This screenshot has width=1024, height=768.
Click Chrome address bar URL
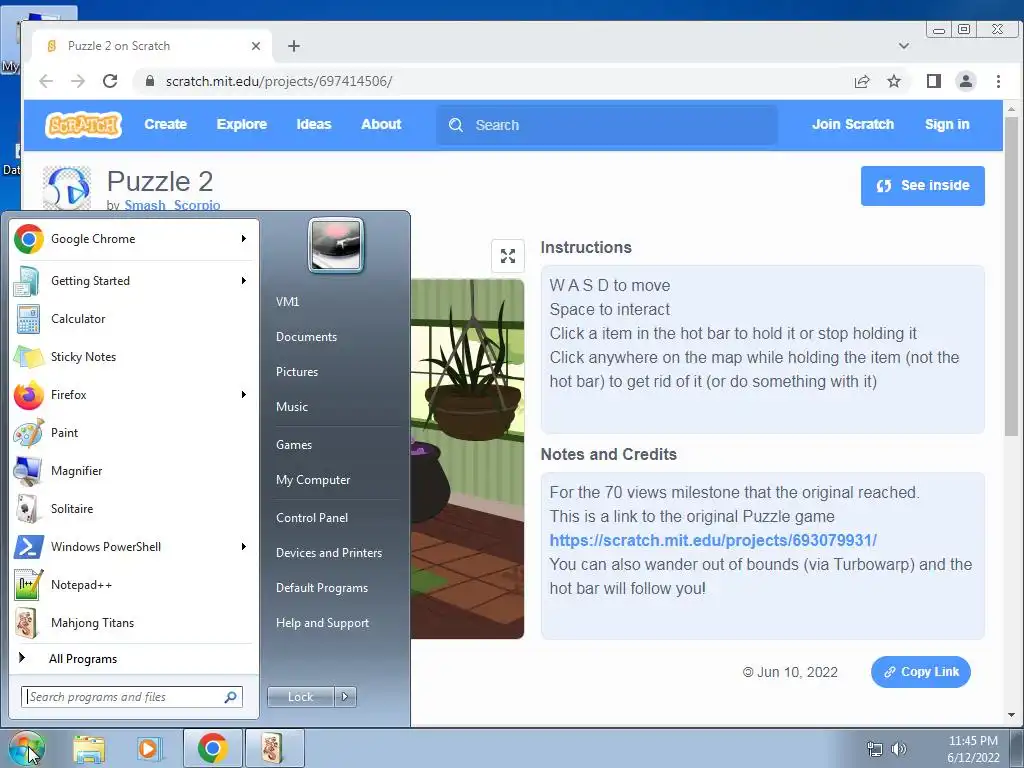coord(279,81)
